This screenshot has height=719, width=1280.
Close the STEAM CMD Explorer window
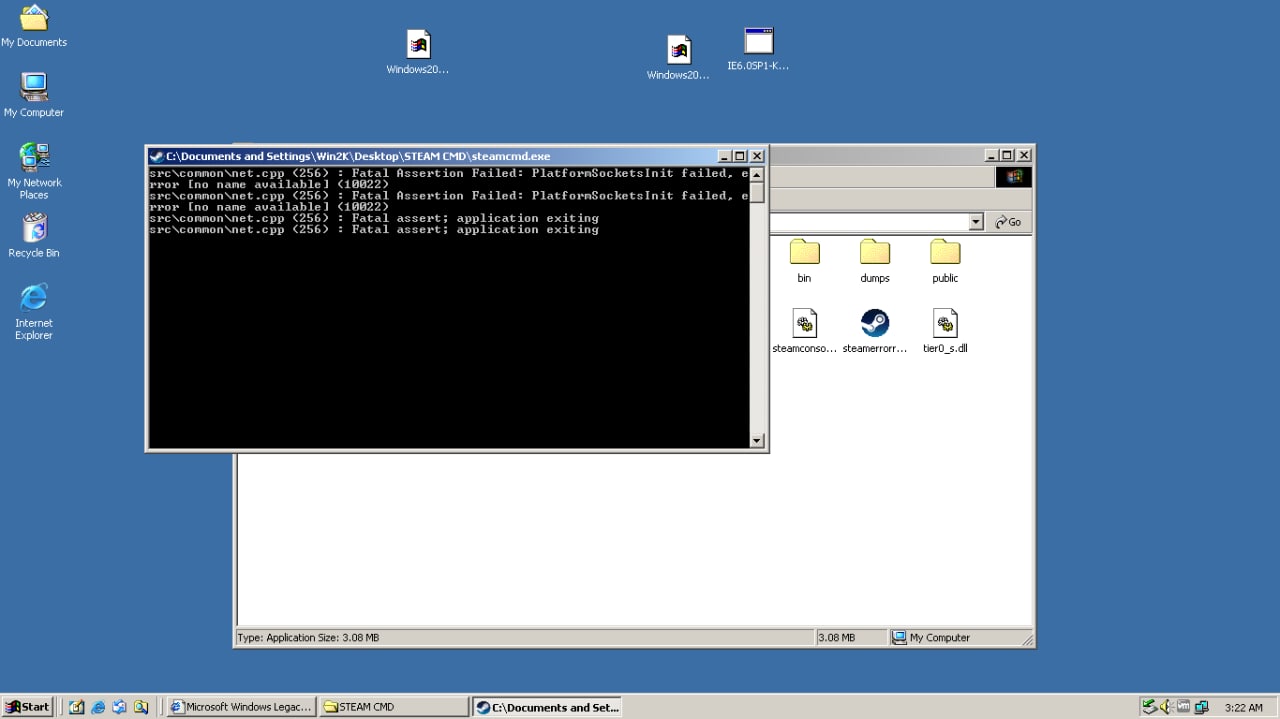pos(1023,155)
